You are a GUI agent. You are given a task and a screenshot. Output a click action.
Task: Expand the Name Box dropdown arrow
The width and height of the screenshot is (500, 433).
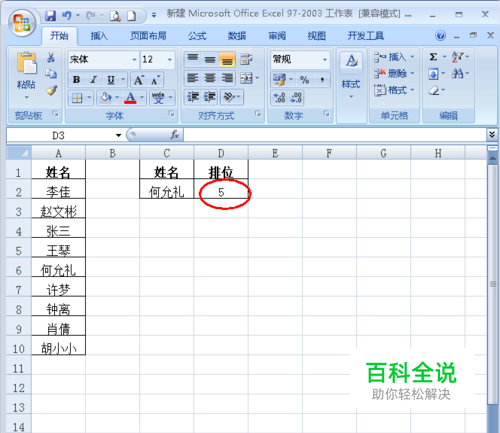tap(118, 135)
